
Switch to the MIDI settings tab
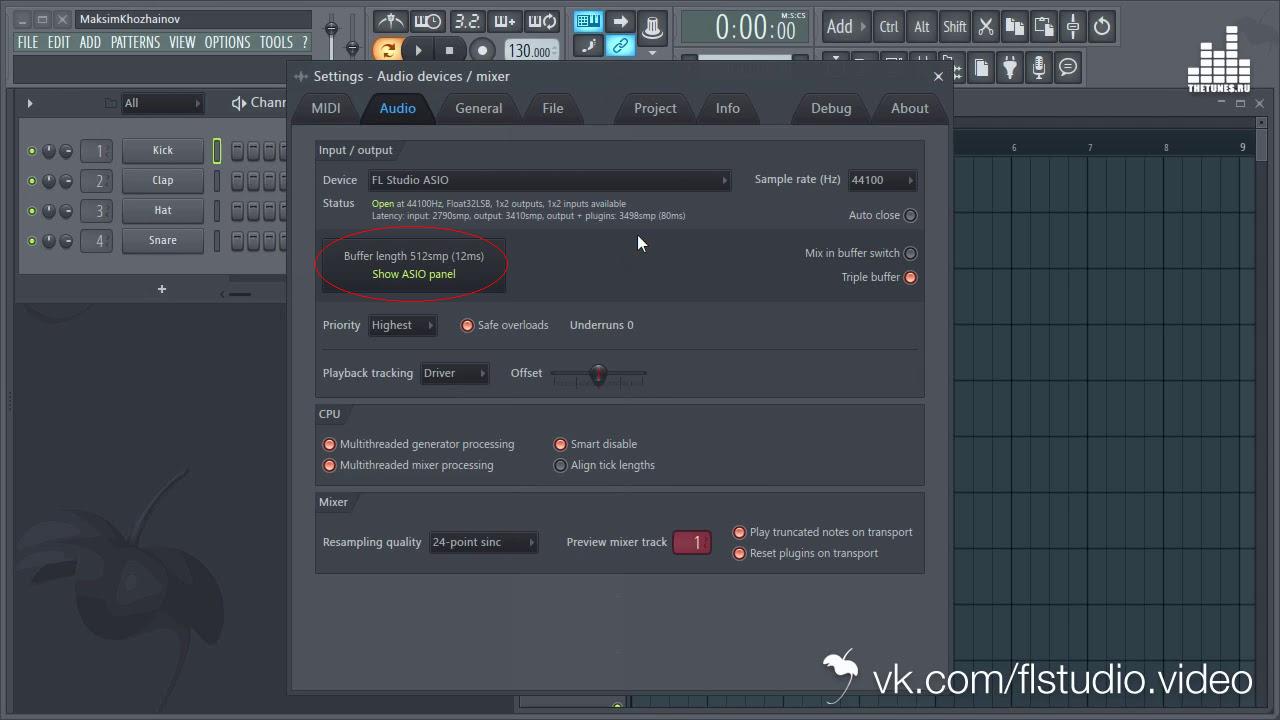click(x=326, y=108)
